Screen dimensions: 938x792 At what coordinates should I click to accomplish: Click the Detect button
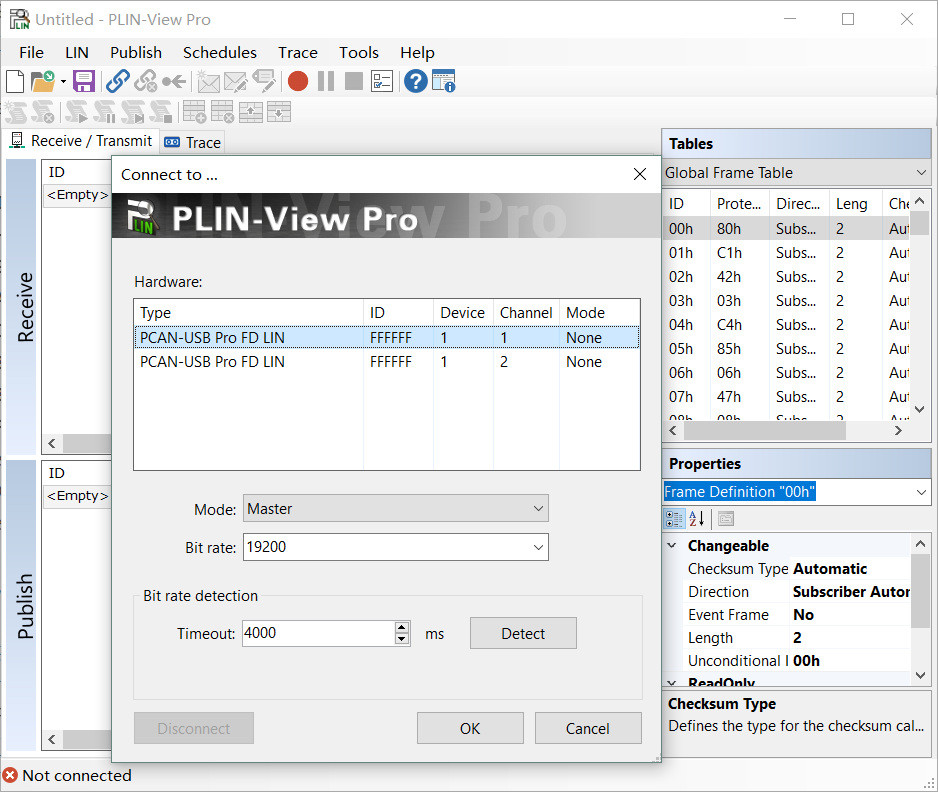click(523, 633)
